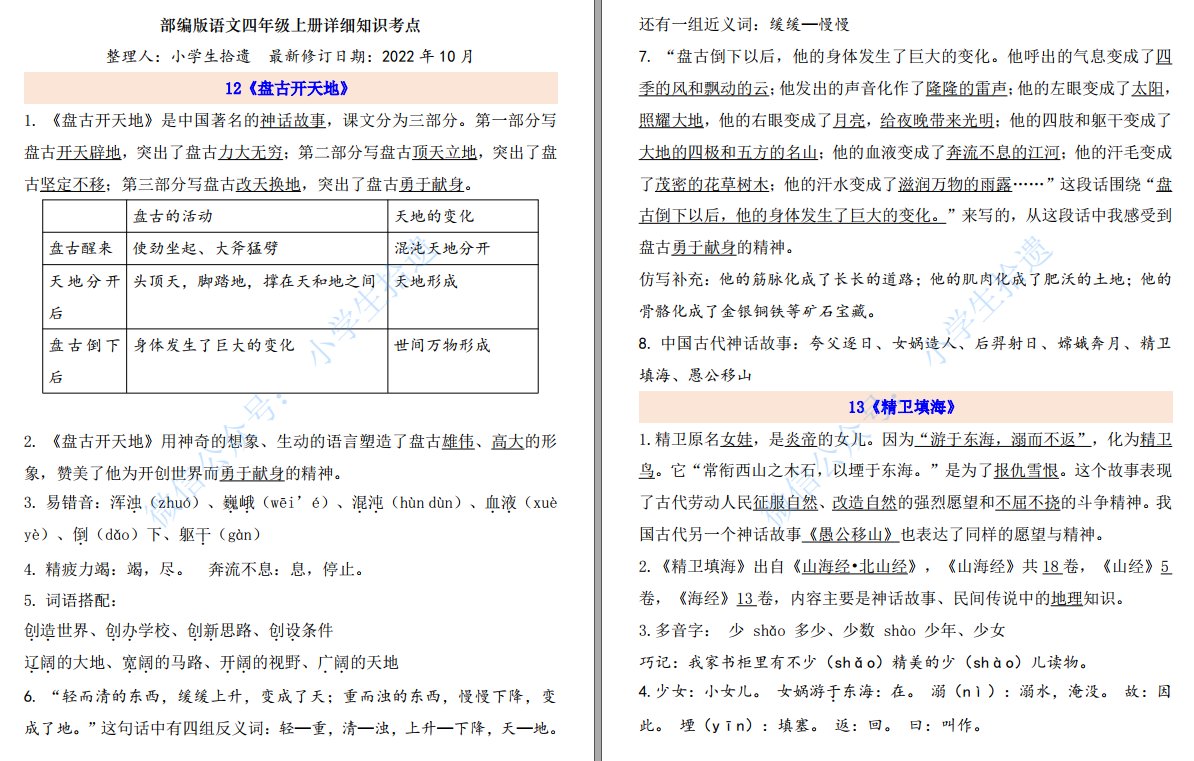Click the definition "奔流不息：息，停止。"
The height and width of the screenshot is (761, 1194).
coord(288,568)
